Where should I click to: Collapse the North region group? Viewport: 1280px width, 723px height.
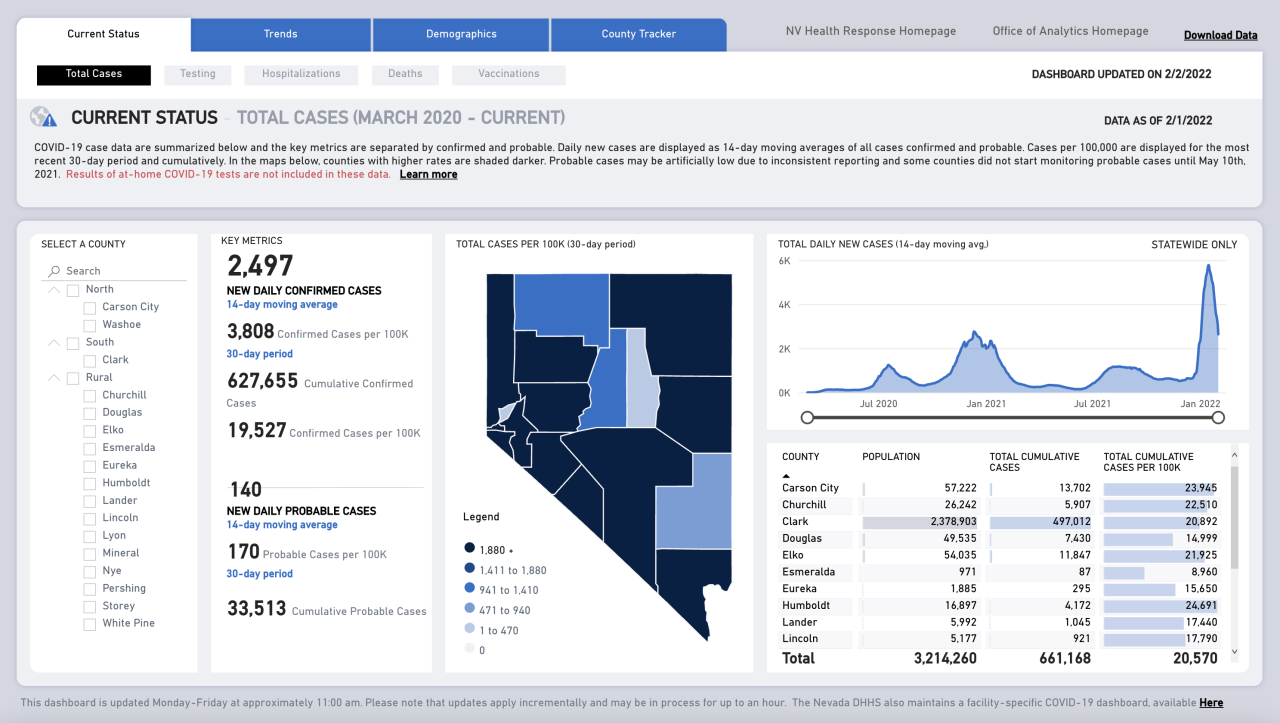[53, 290]
